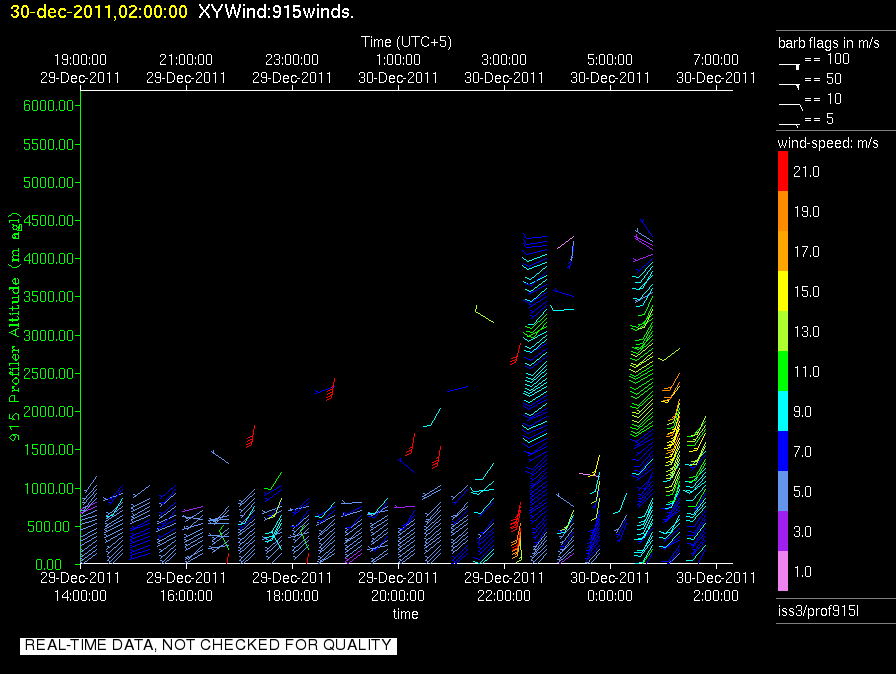Click the 100 m/s barb flag symbol
The height and width of the screenshot is (674, 896).
click(x=790, y=67)
